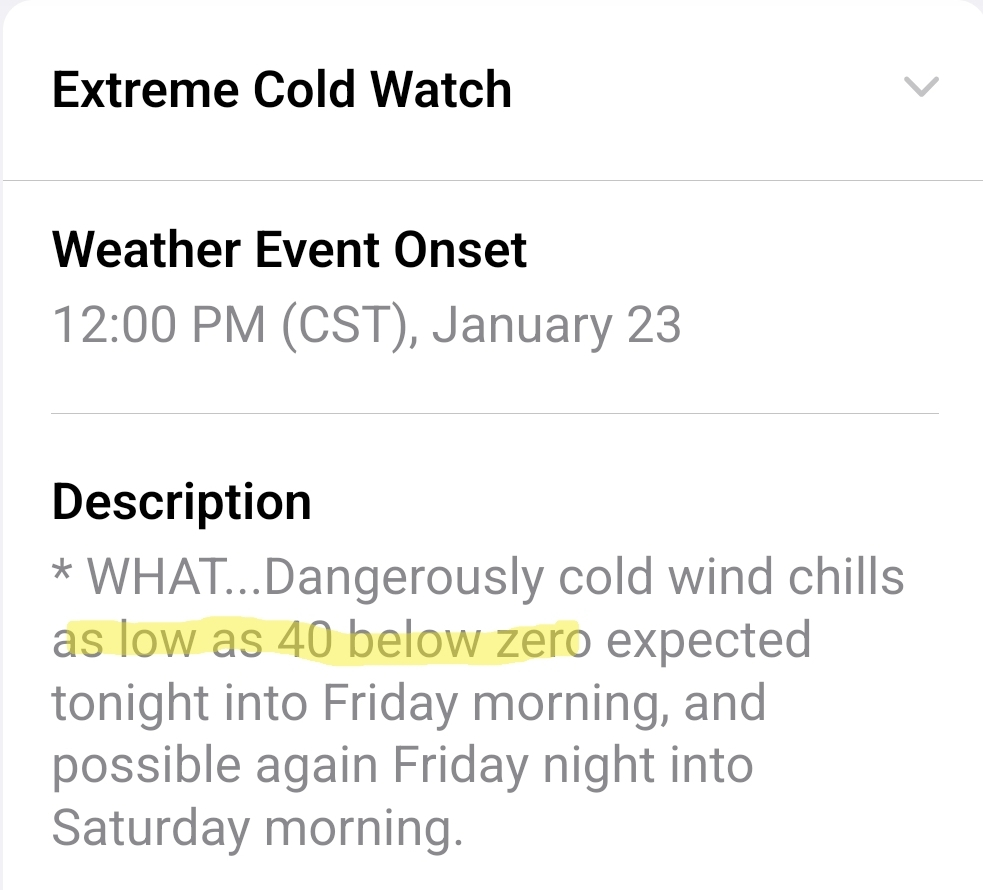Screen dimensions: 983x890
Task: Tap the January 23 date text
Action: click(x=557, y=326)
